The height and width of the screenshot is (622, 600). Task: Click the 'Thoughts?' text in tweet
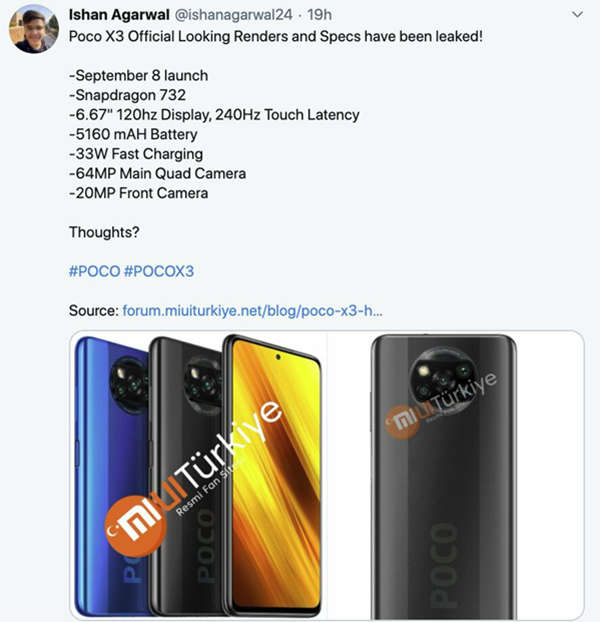(104, 232)
